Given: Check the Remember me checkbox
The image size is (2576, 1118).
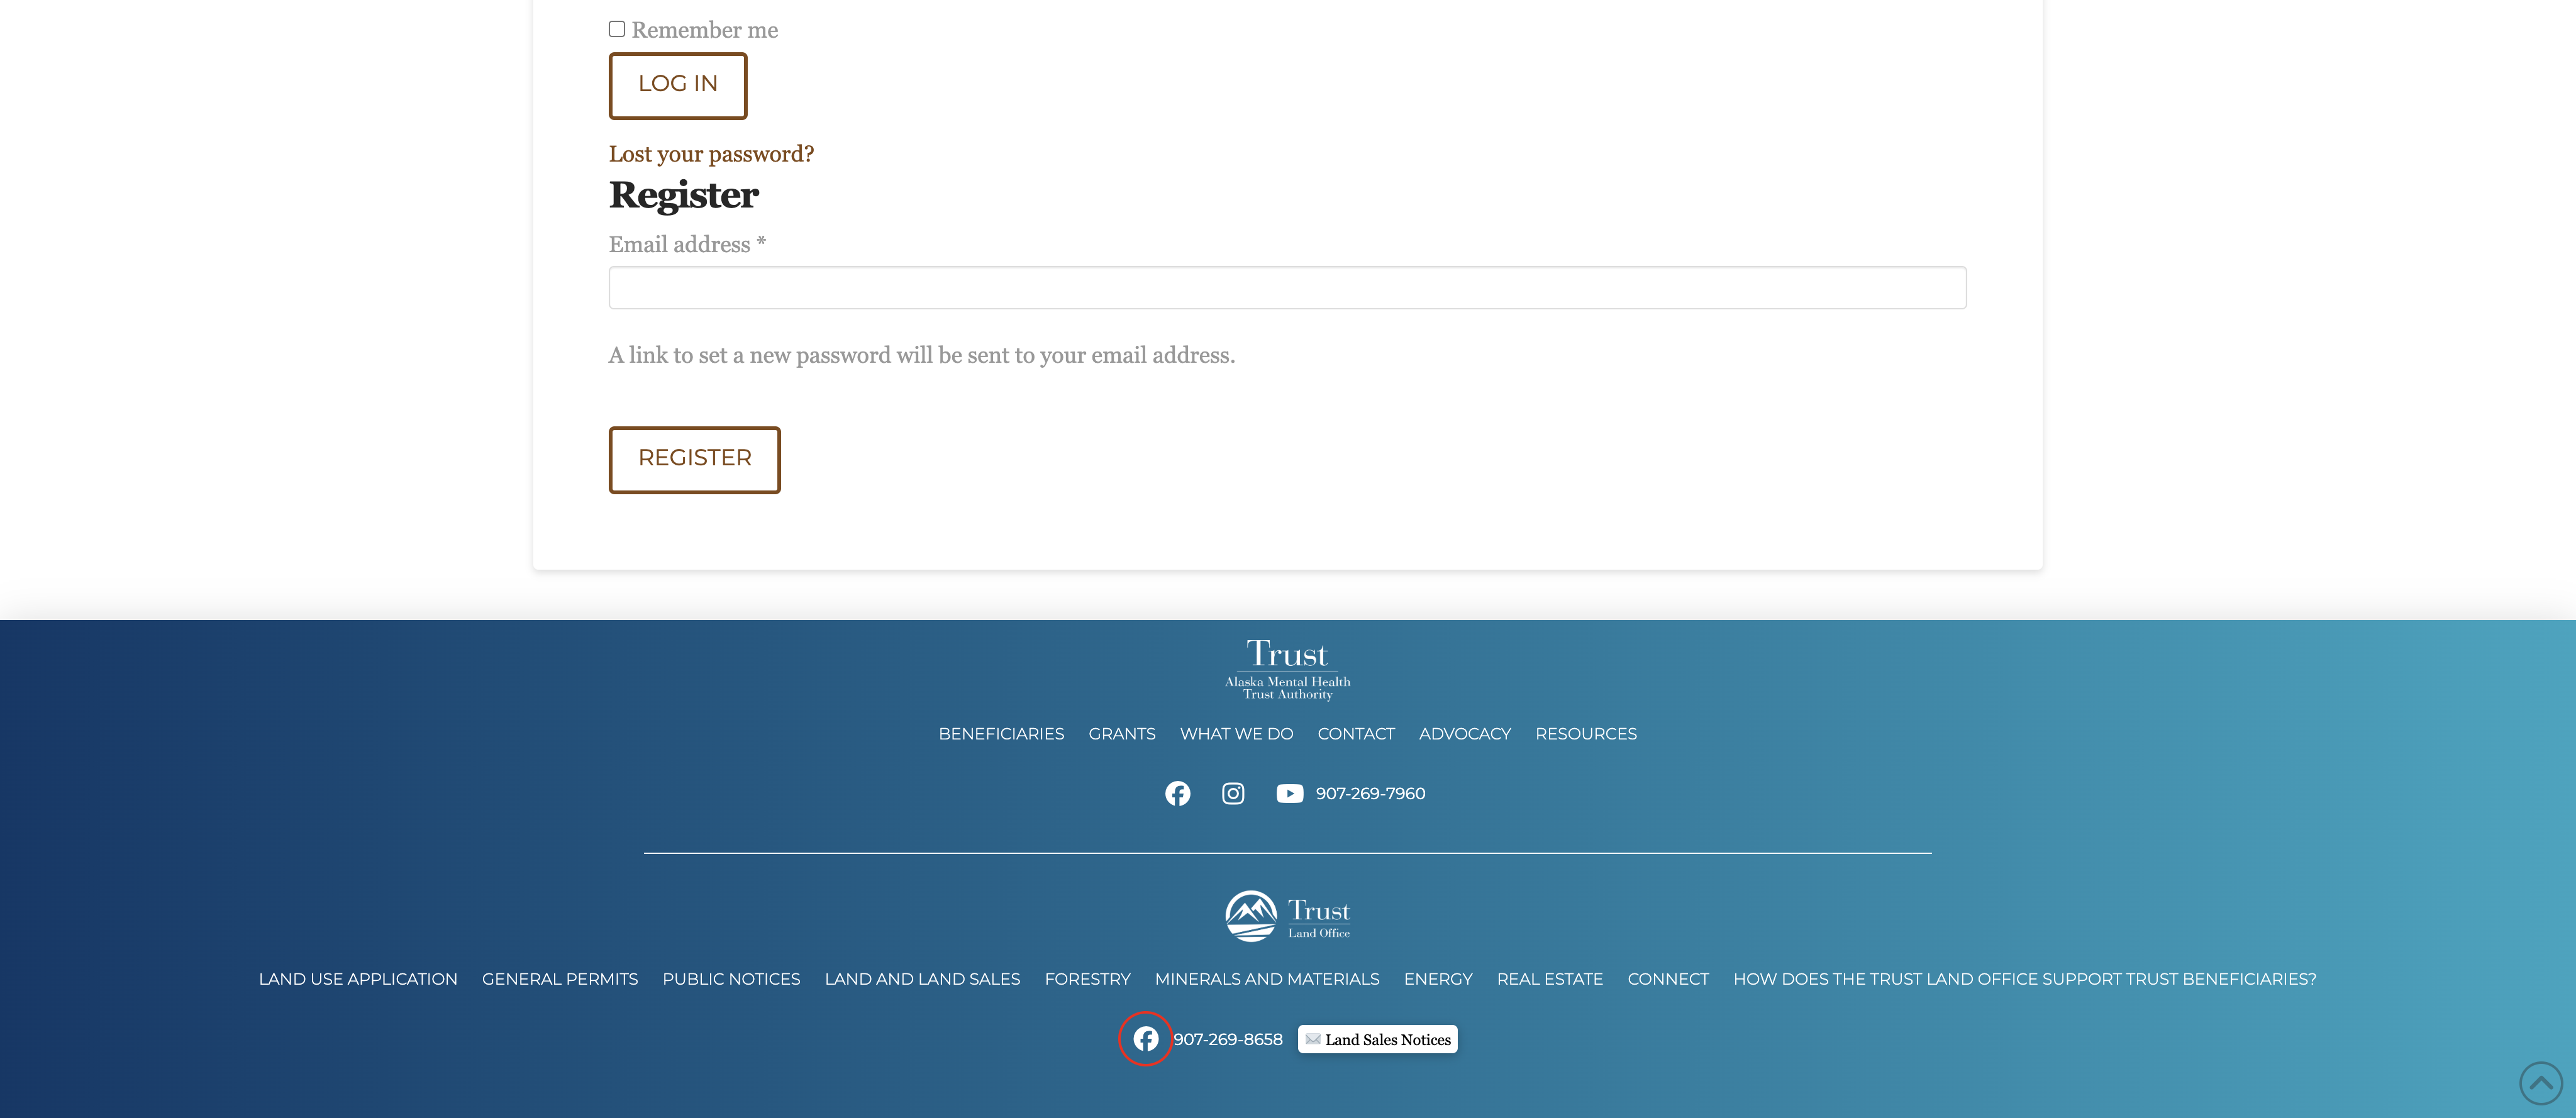Looking at the screenshot, I should [617, 29].
